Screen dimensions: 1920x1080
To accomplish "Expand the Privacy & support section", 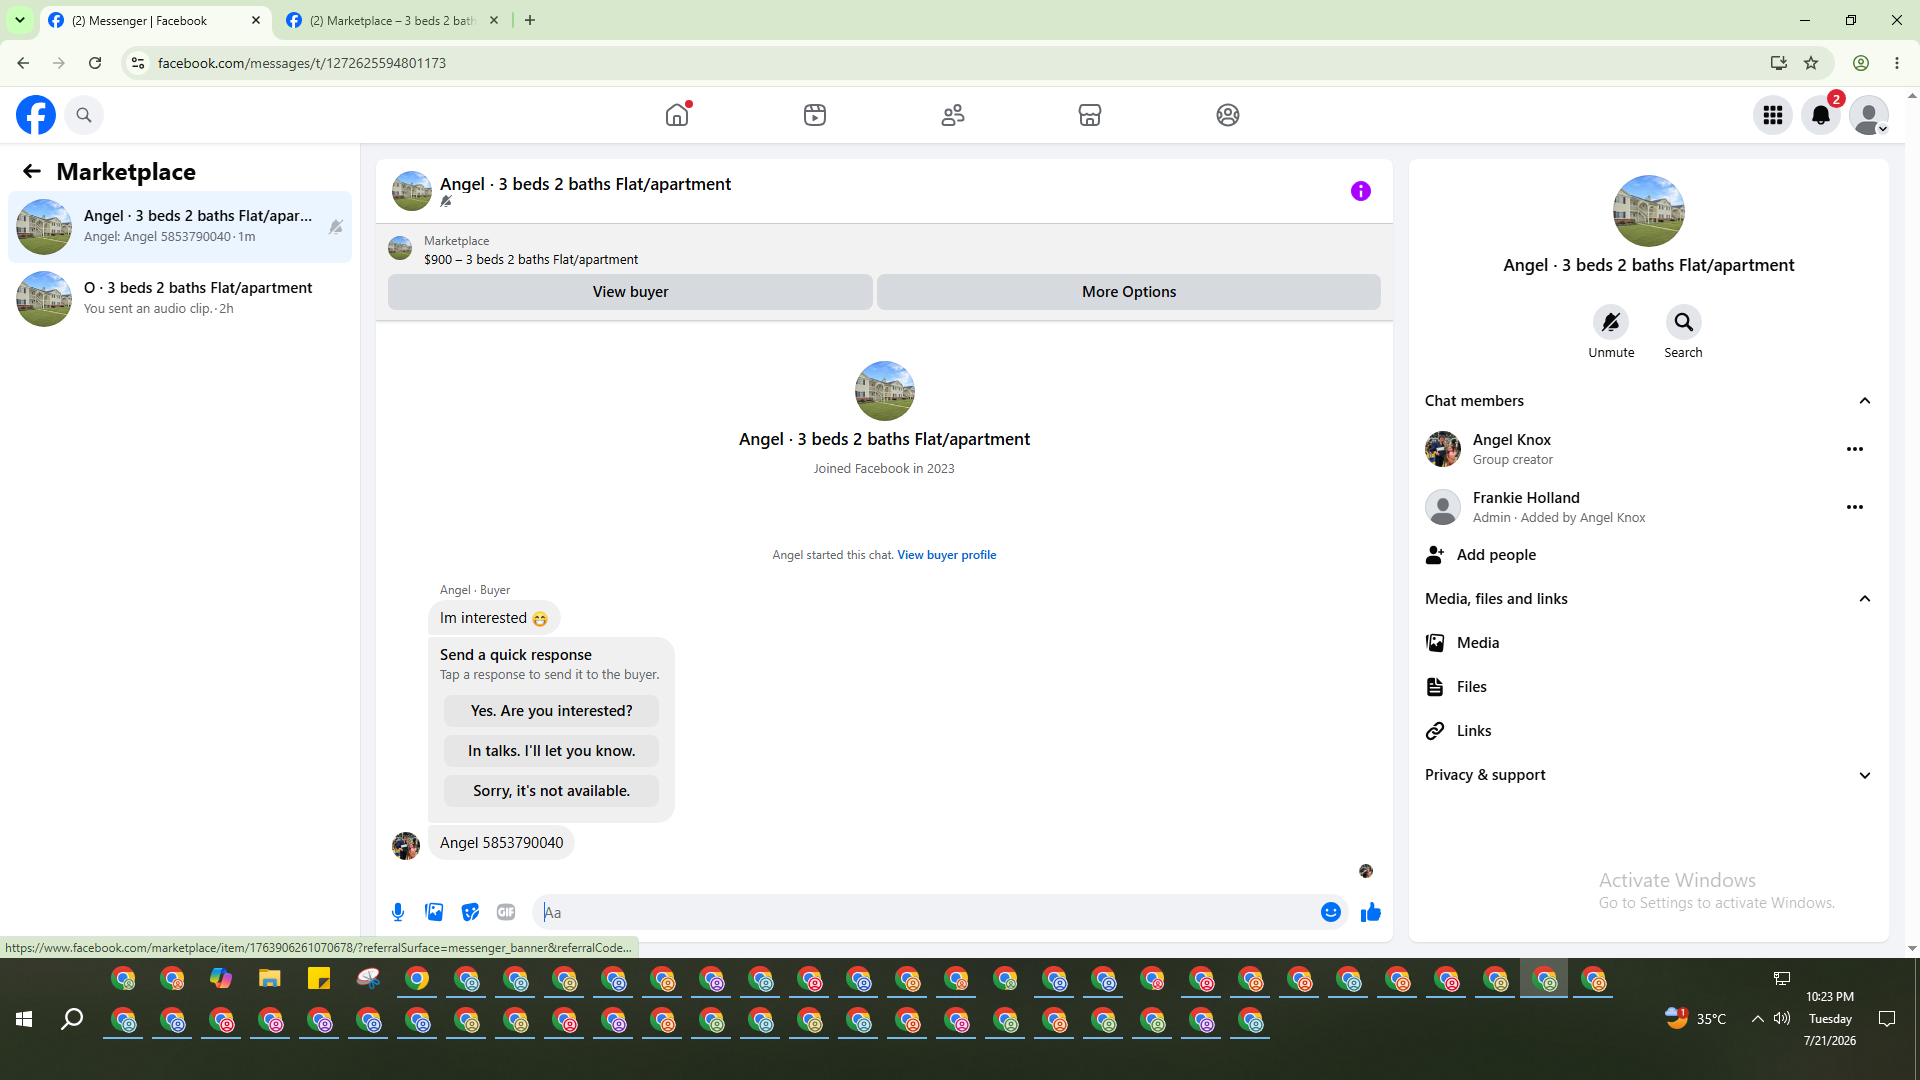I will [1865, 775].
